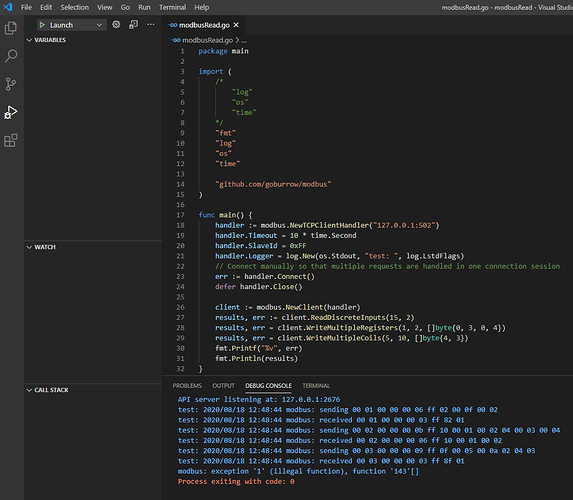This screenshot has width=573, height=500.
Task: Open the Terminal menu
Action: [x=172, y=7]
